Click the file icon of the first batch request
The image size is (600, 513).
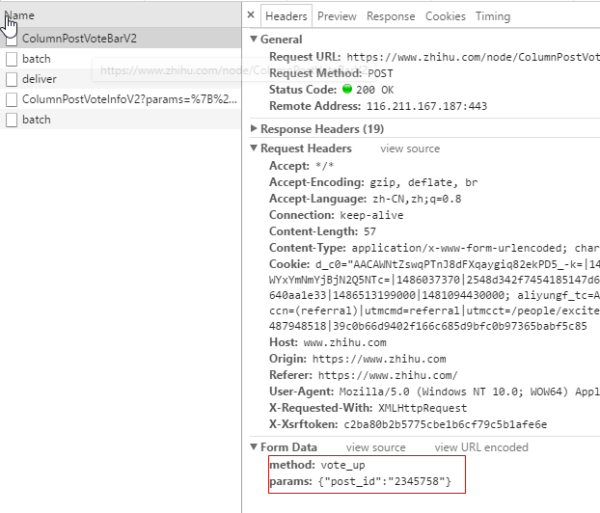click(12, 60)
